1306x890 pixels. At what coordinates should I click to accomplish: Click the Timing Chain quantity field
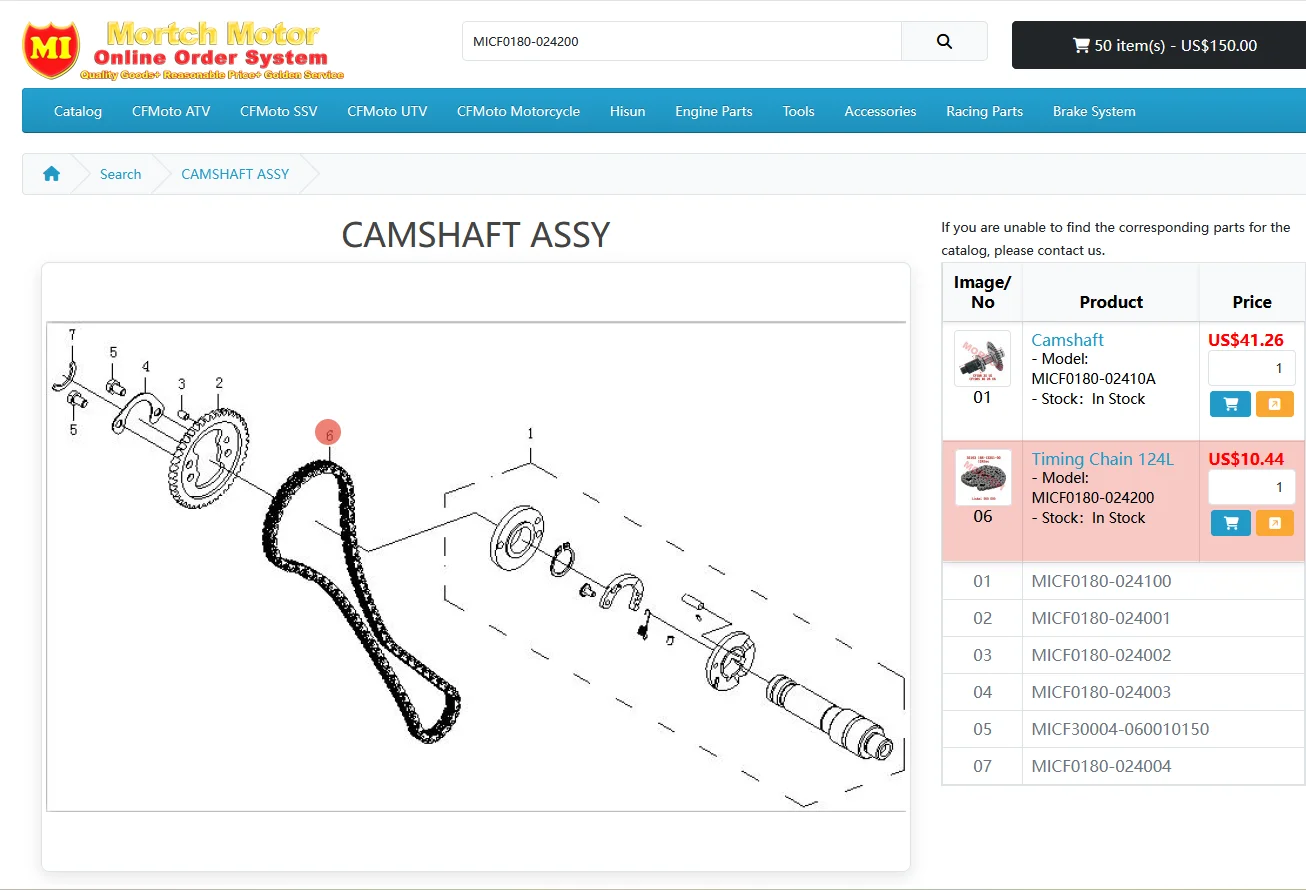click(x=1251, y=487)
